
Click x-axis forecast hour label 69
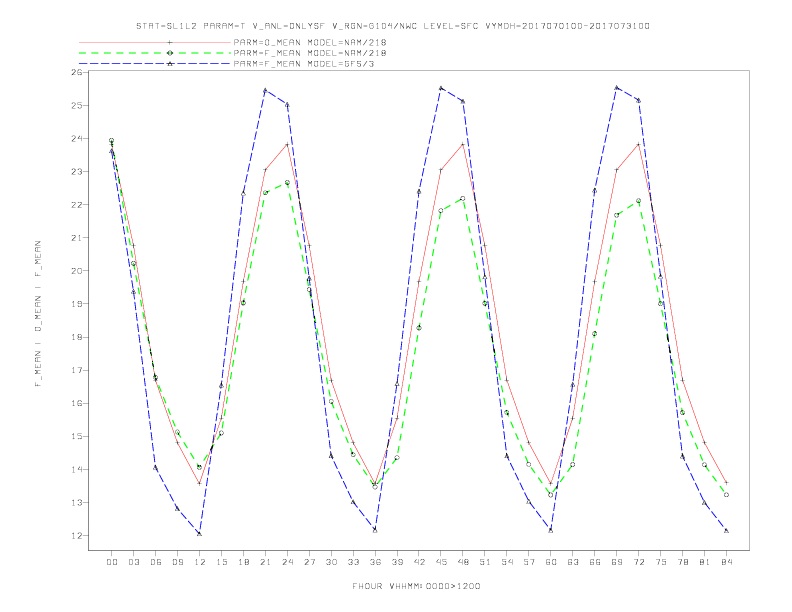[617, 562]
